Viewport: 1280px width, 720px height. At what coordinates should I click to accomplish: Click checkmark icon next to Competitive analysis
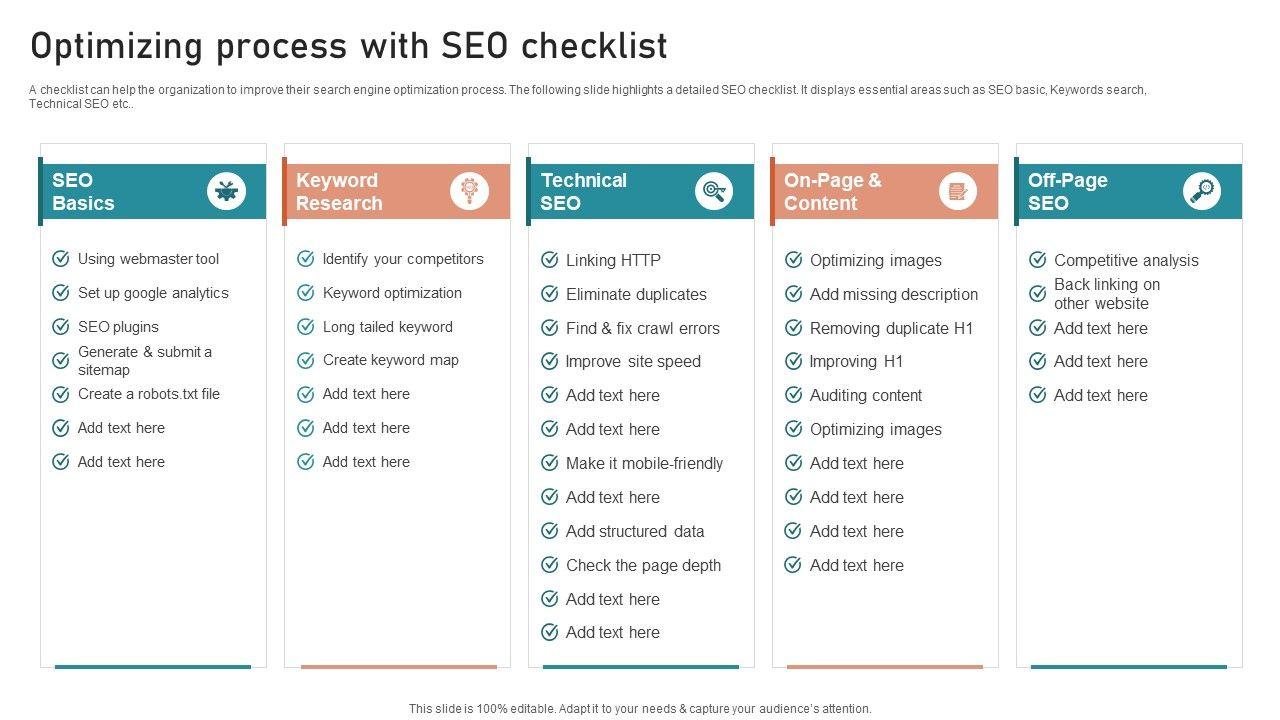pyautogui.click(x=1038, y=260)
